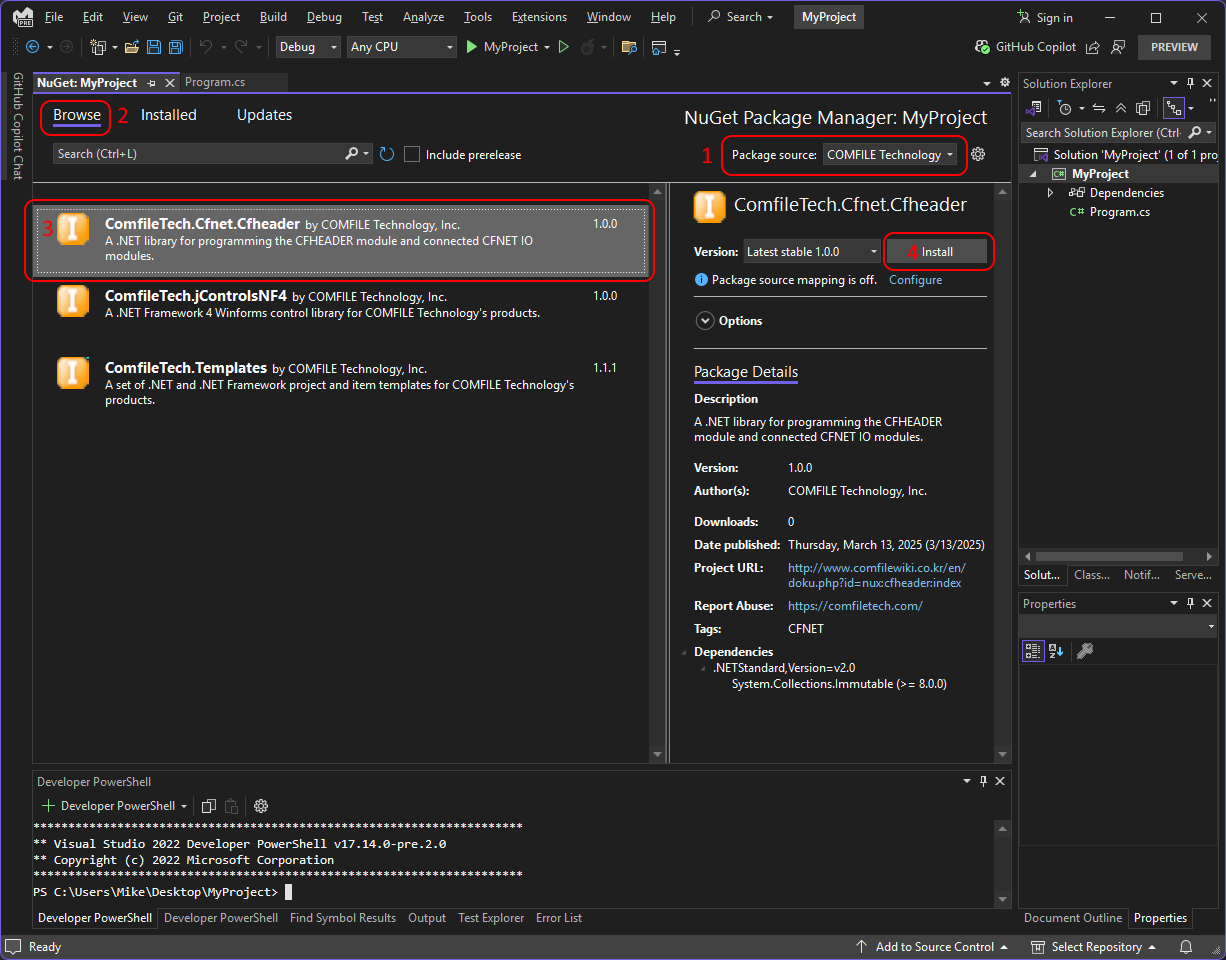Toggle Show All Files in Solution Explorer
Viewport: 1226px width, 960px height.
[1142, 108]
